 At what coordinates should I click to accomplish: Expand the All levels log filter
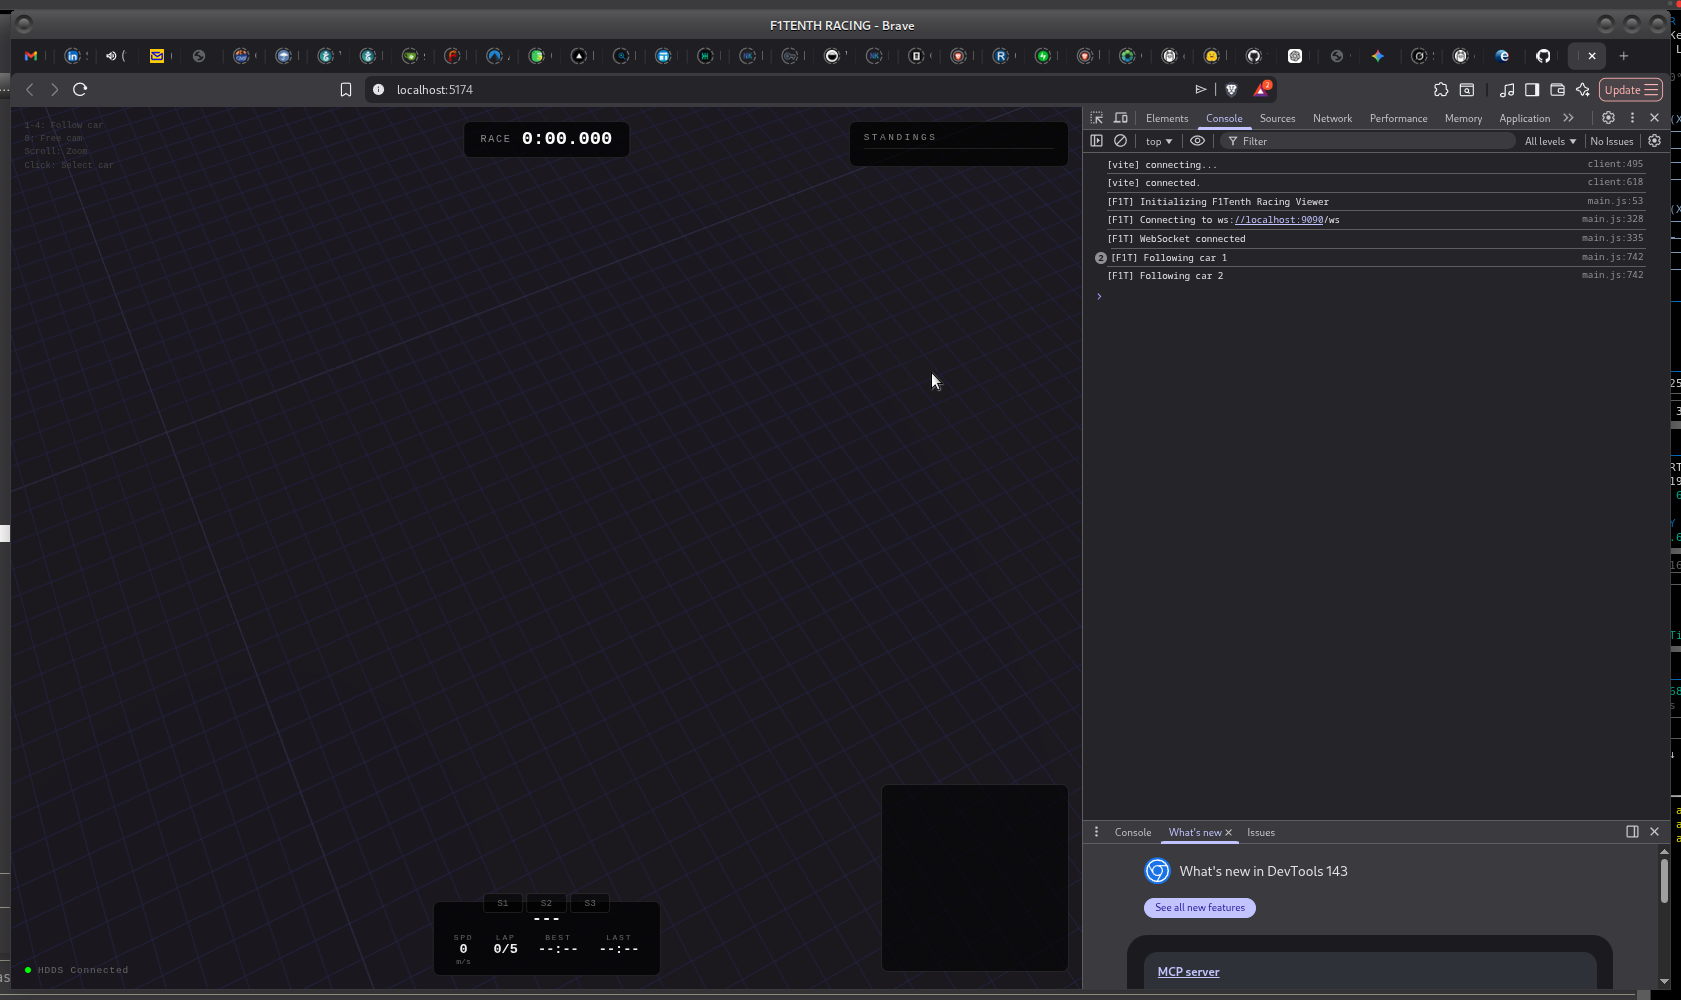point(1549,141)
